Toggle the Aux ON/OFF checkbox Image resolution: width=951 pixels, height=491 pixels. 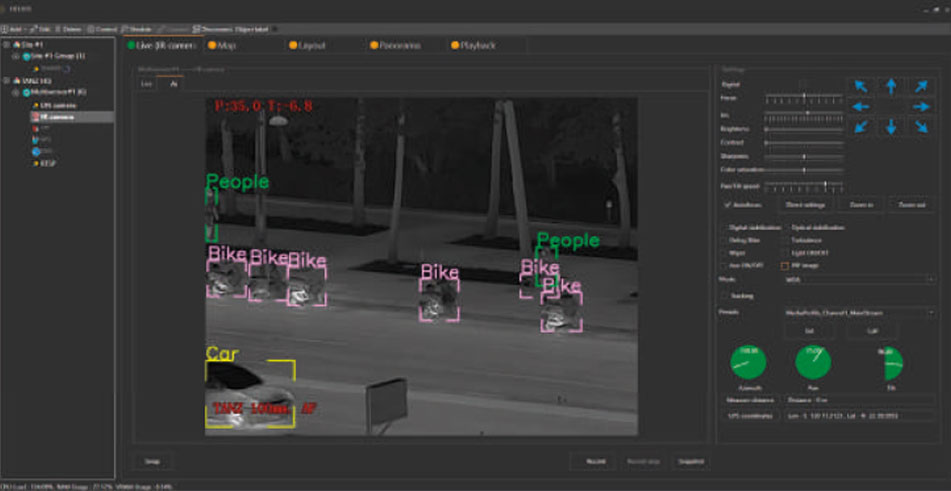pos(724,266)
